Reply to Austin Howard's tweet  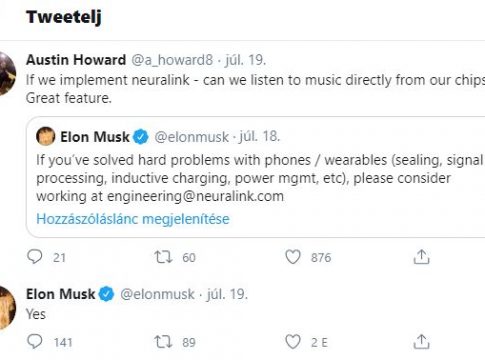pyautogui.click(x=35, y=257)
